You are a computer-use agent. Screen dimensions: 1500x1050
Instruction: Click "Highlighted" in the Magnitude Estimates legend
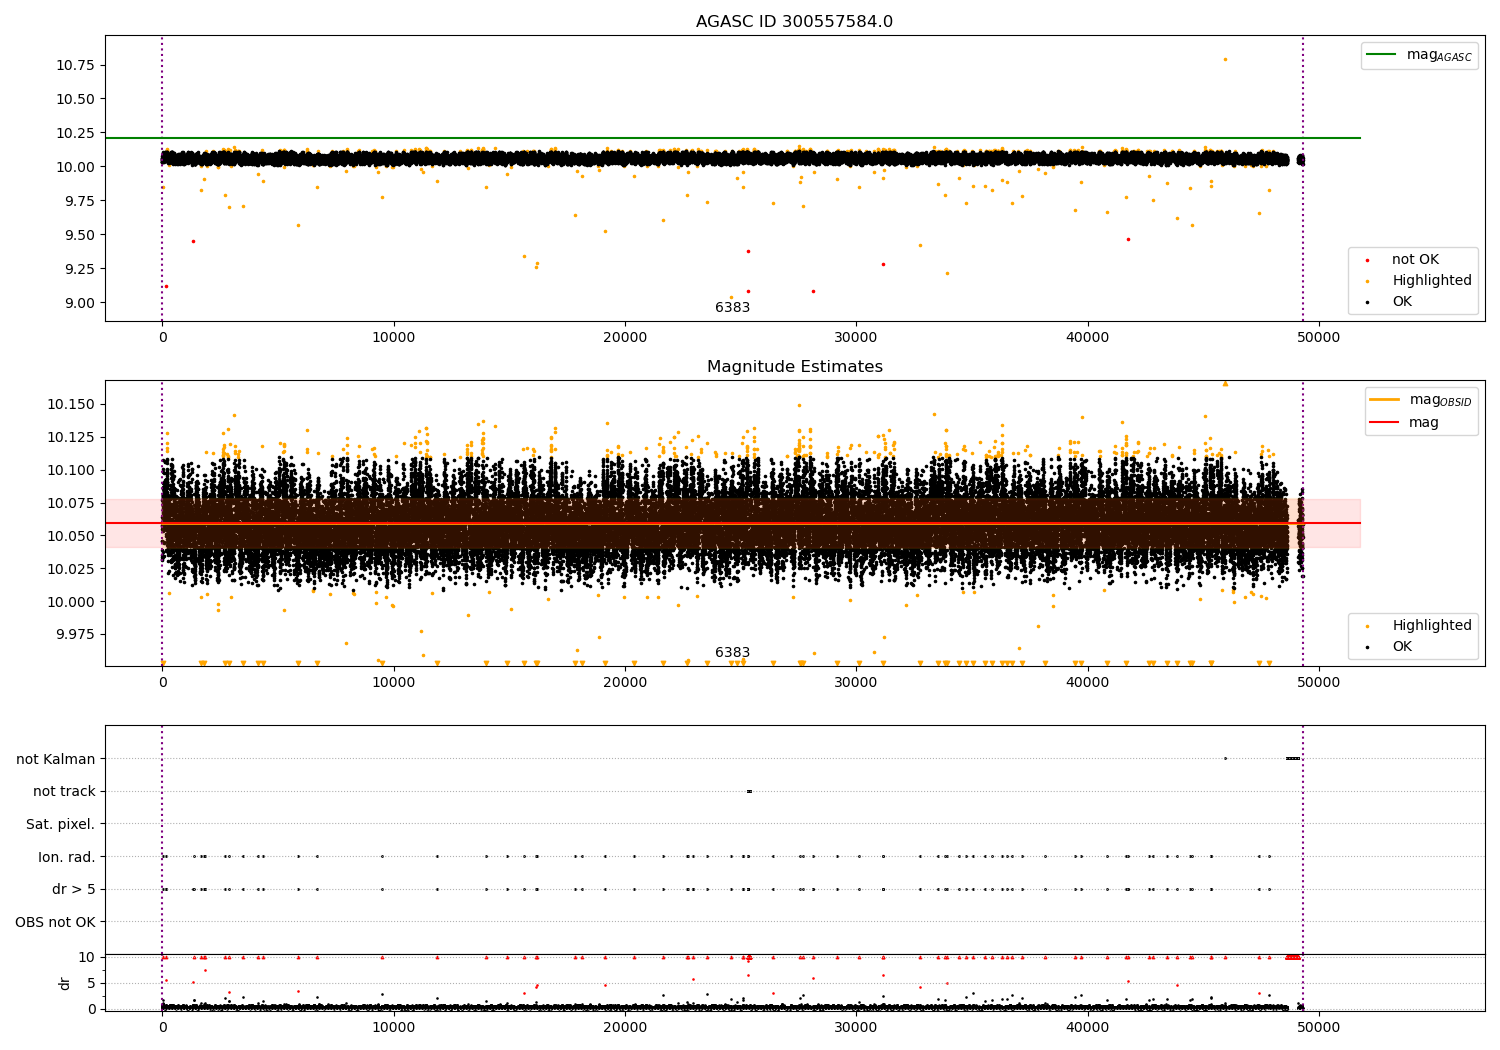1432,626
